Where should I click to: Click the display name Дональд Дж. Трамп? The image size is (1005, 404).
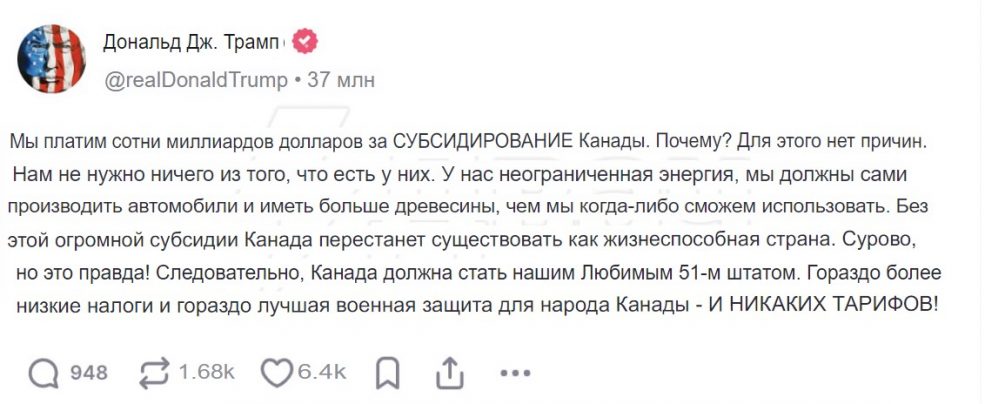click(x=194, y=43)
